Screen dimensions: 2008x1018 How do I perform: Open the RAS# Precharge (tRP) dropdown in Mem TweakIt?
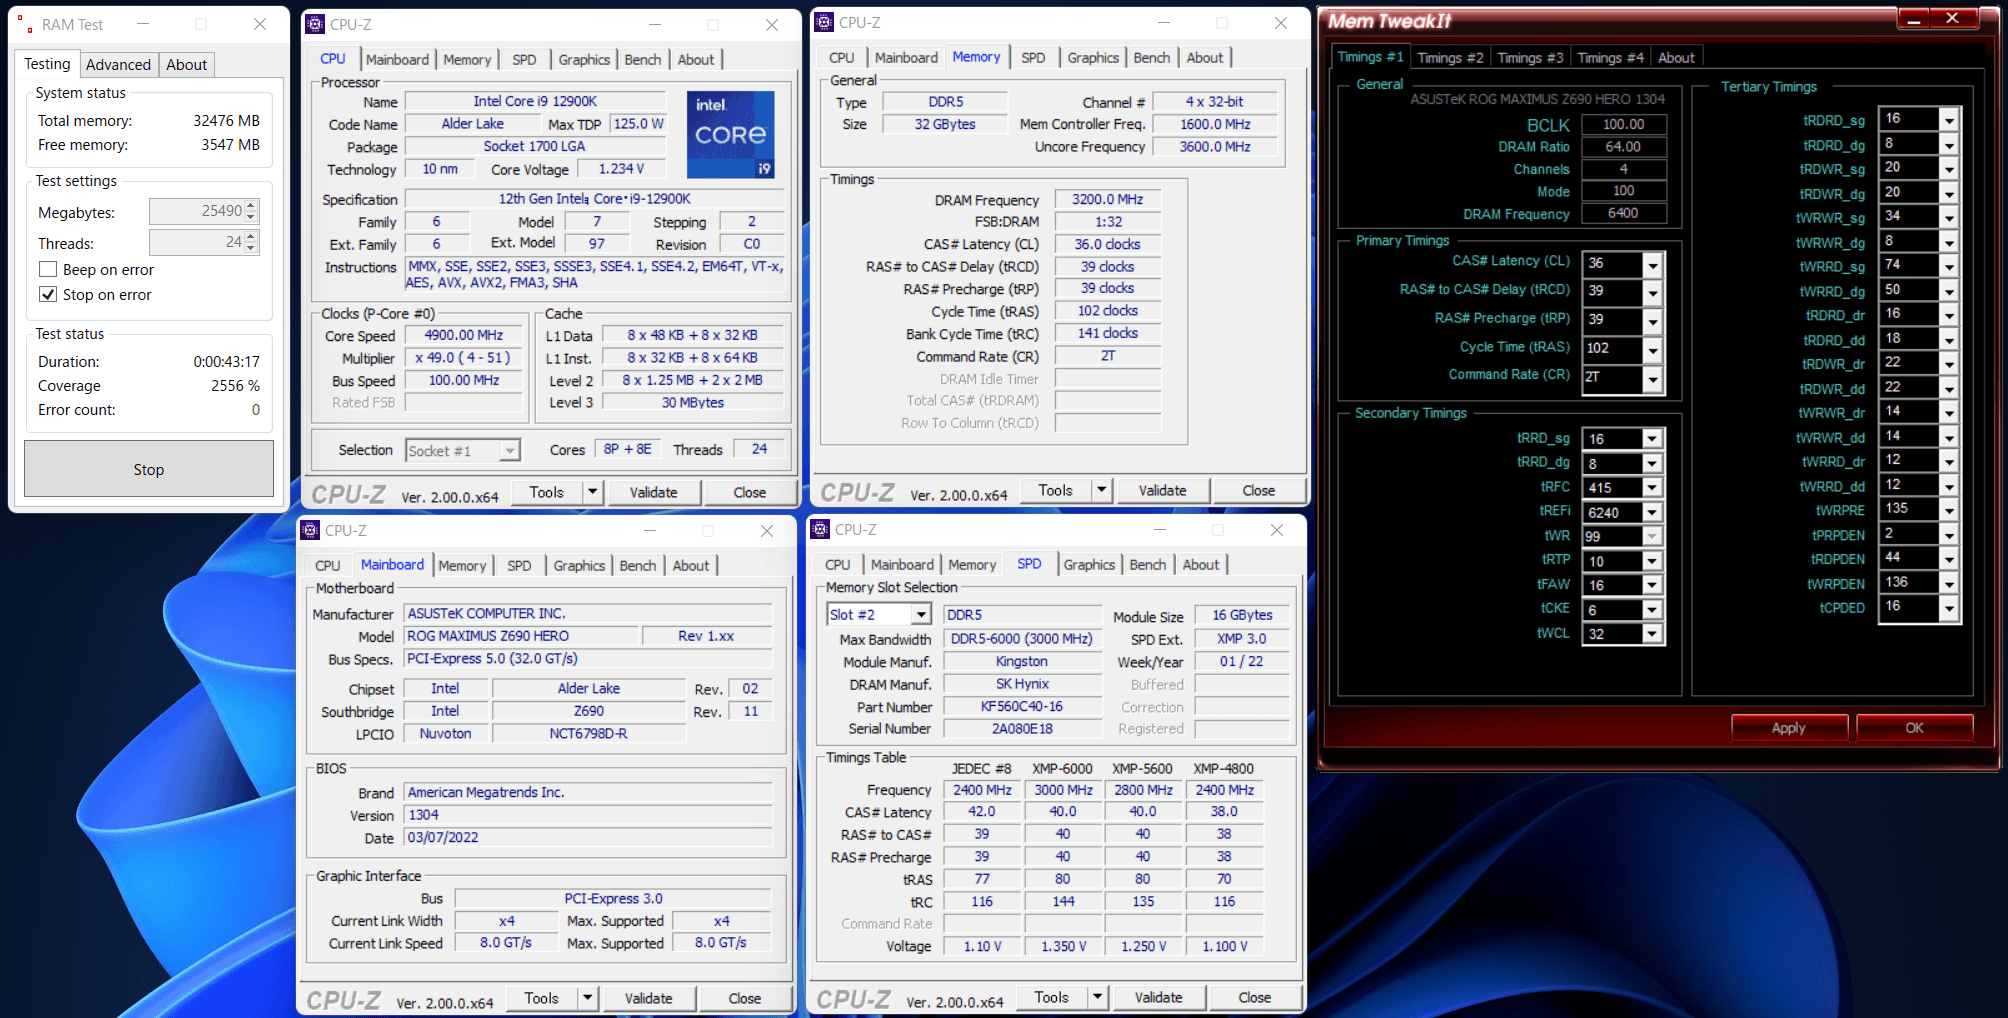(1652, 322)
